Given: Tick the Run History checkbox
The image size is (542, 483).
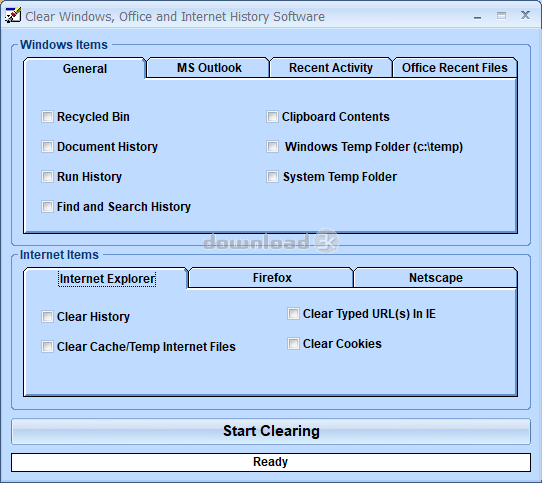Looking at the screenshot, I should (x=47, y=177).
